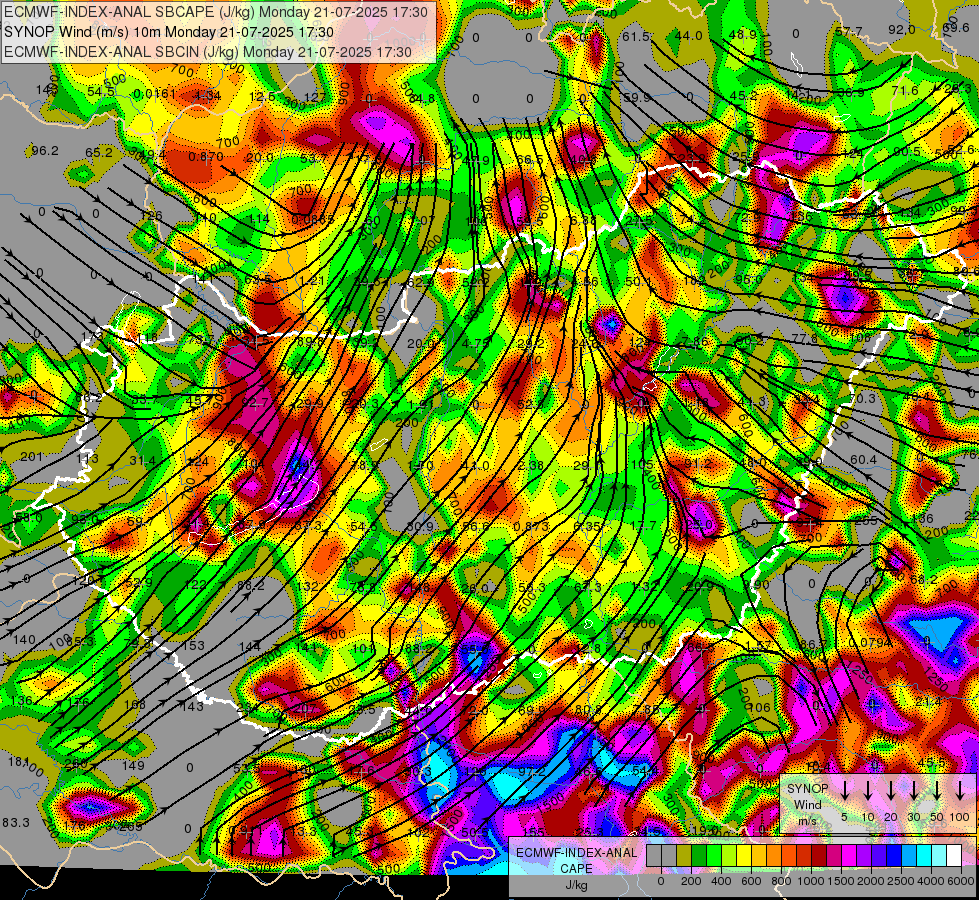This screenshot has height=900, width=979.
Task: Click the map value 86.7
Action: coord(813,645)
